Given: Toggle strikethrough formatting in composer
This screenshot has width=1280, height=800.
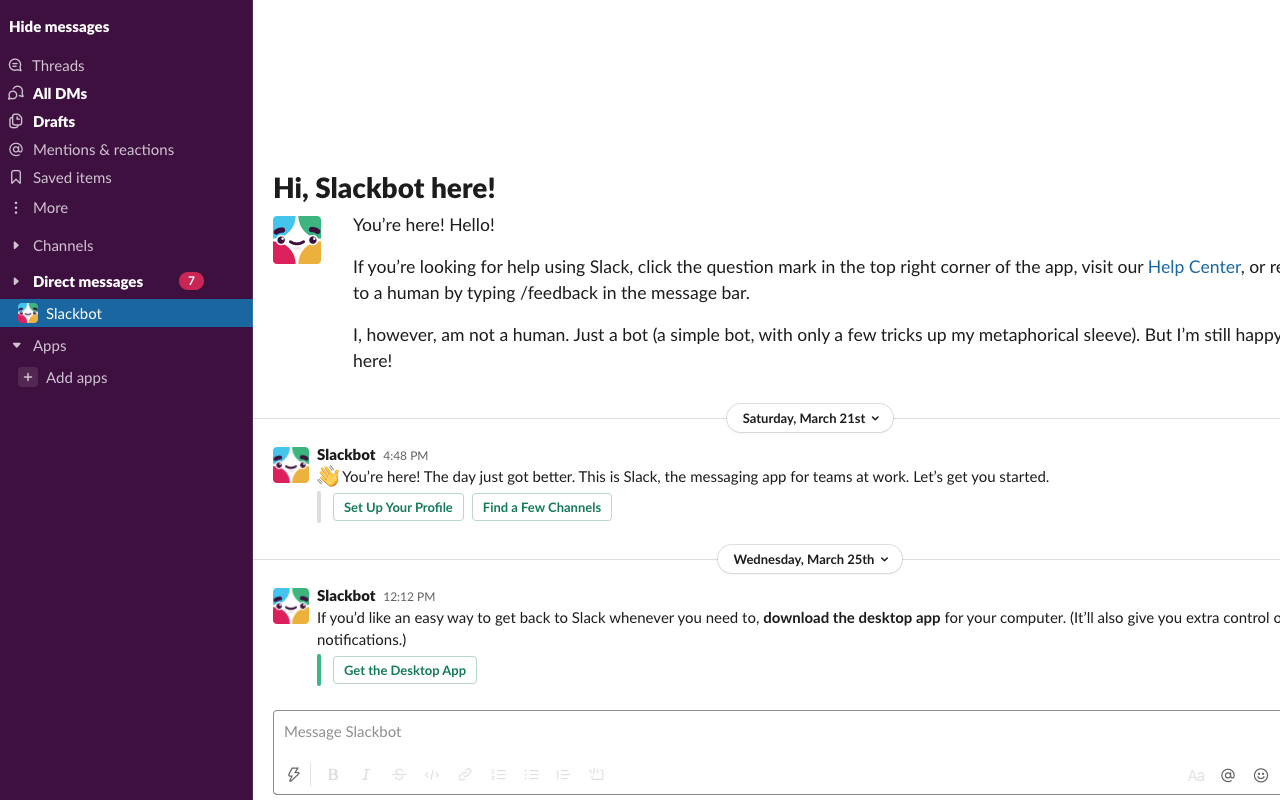Looking at the screenshot, I should click(399, 774).
